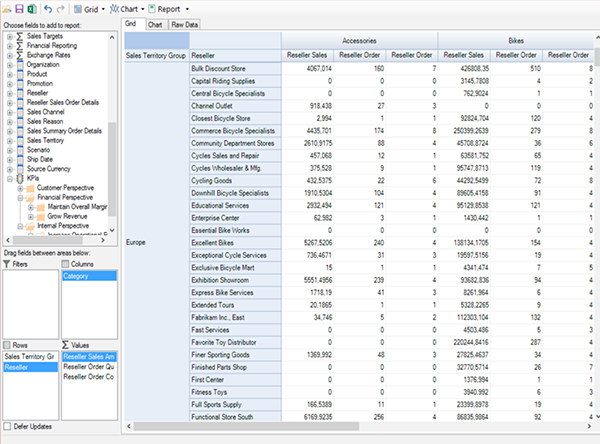Switch to the Raw Data tab
The height and width of the screenshot is (444, 600).
[184, 25]
